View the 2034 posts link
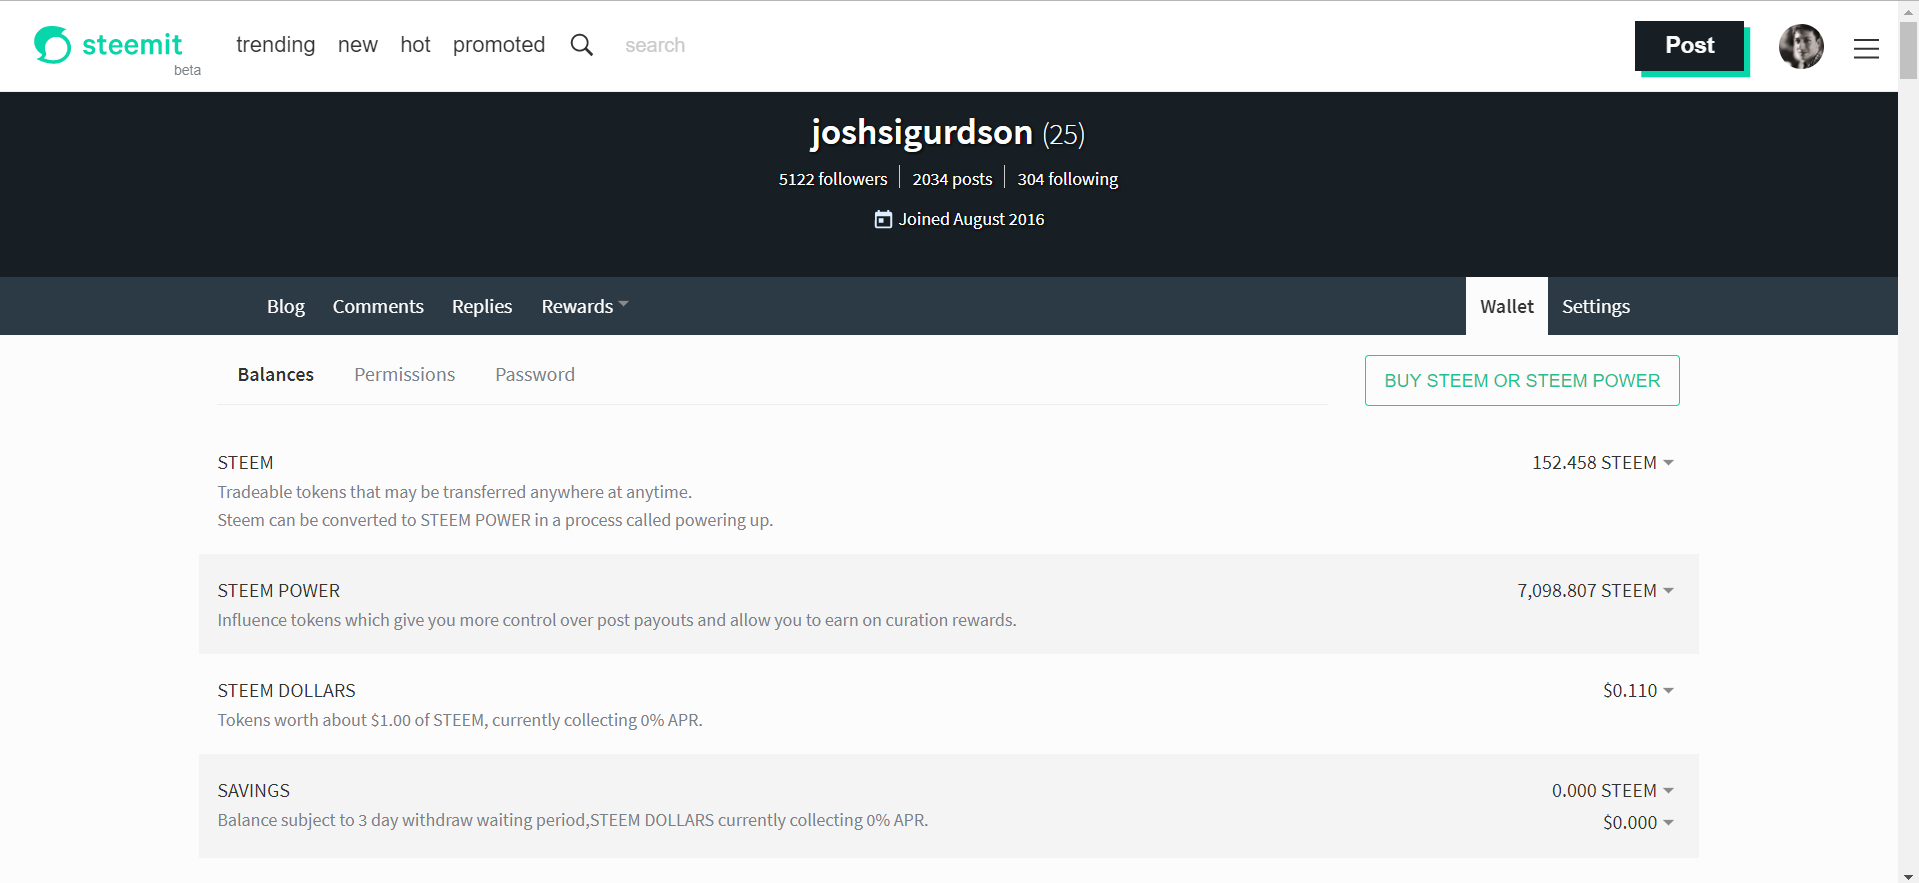This screenshot has height=883, width=1919. (x=952, y=179)
